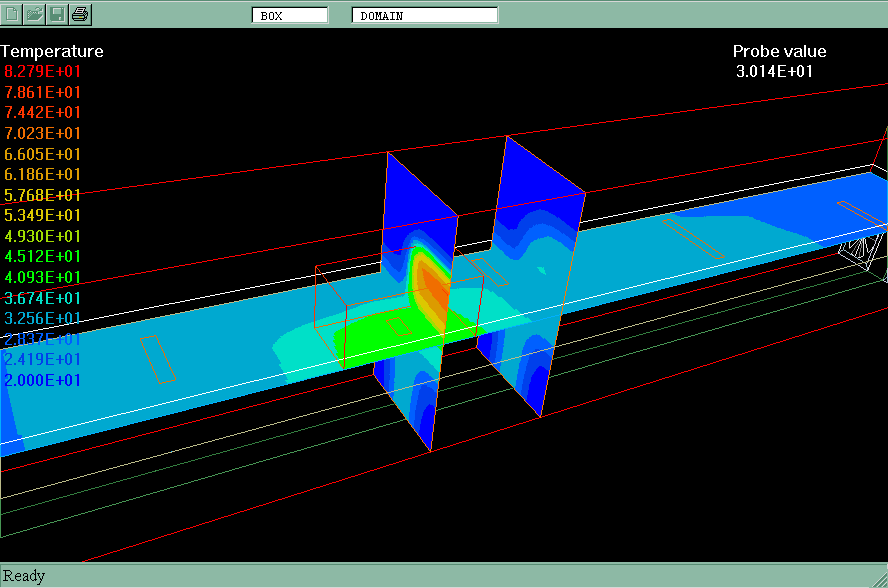This screenshot has width=888, height=588.
Task: Click the Save disk icon
Action: click(x=57, y=14)
